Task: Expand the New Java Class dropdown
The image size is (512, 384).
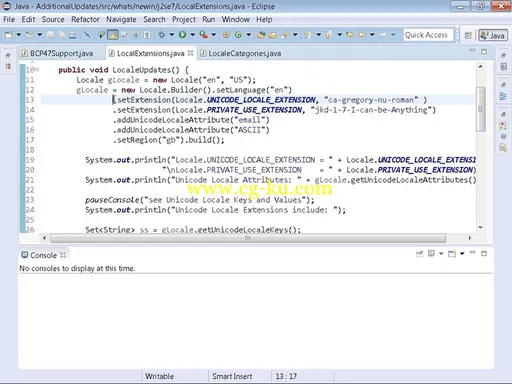Action: click(x=248, y=35)
